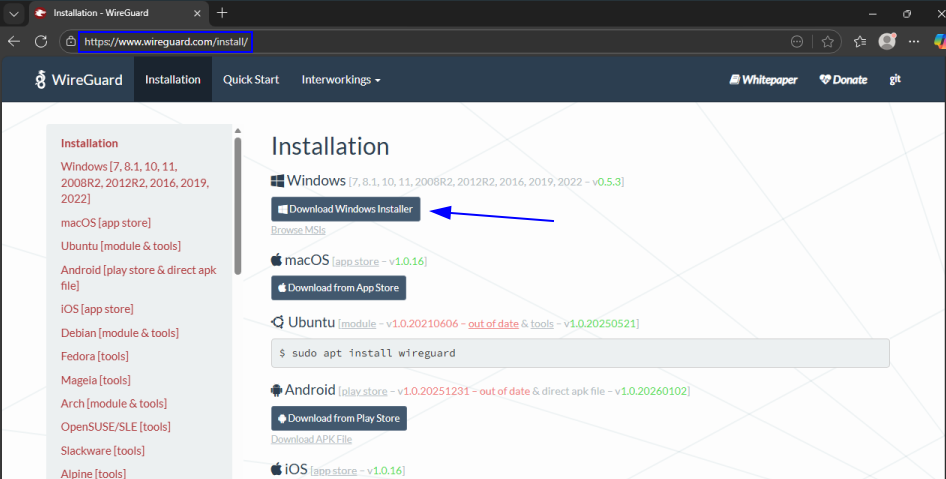Image resolution: width=946 pixels, height=479 pixels.
Task: Jump to Fedora [tools] in sidebar
Action: click(x=95, y=357)
